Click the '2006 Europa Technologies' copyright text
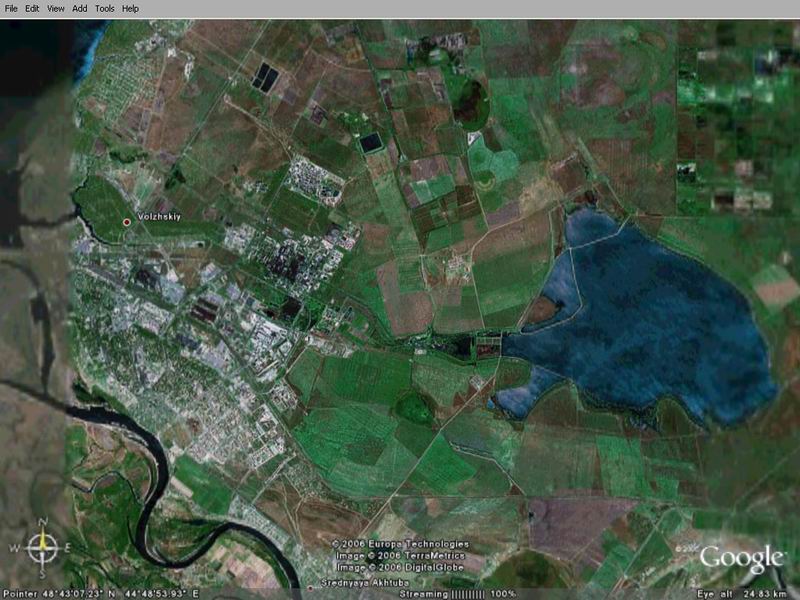This screenshot has width=800, height=600. (400, 544)
